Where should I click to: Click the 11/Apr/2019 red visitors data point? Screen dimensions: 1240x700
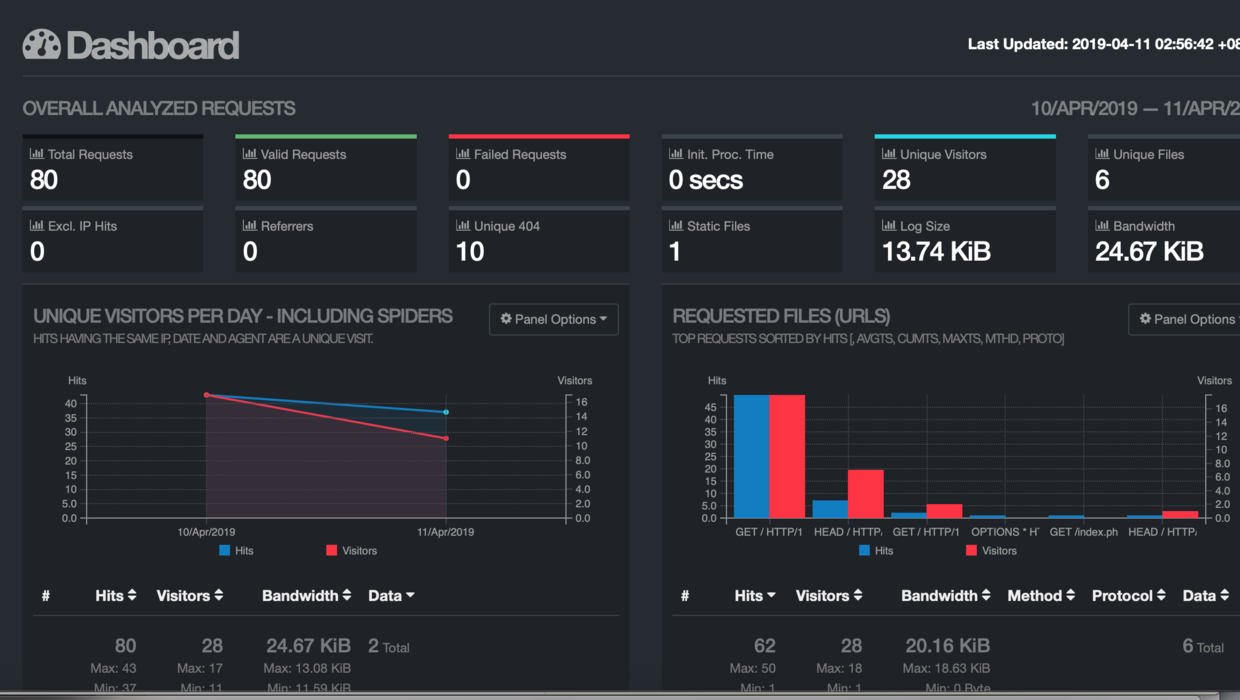point(446,438)
